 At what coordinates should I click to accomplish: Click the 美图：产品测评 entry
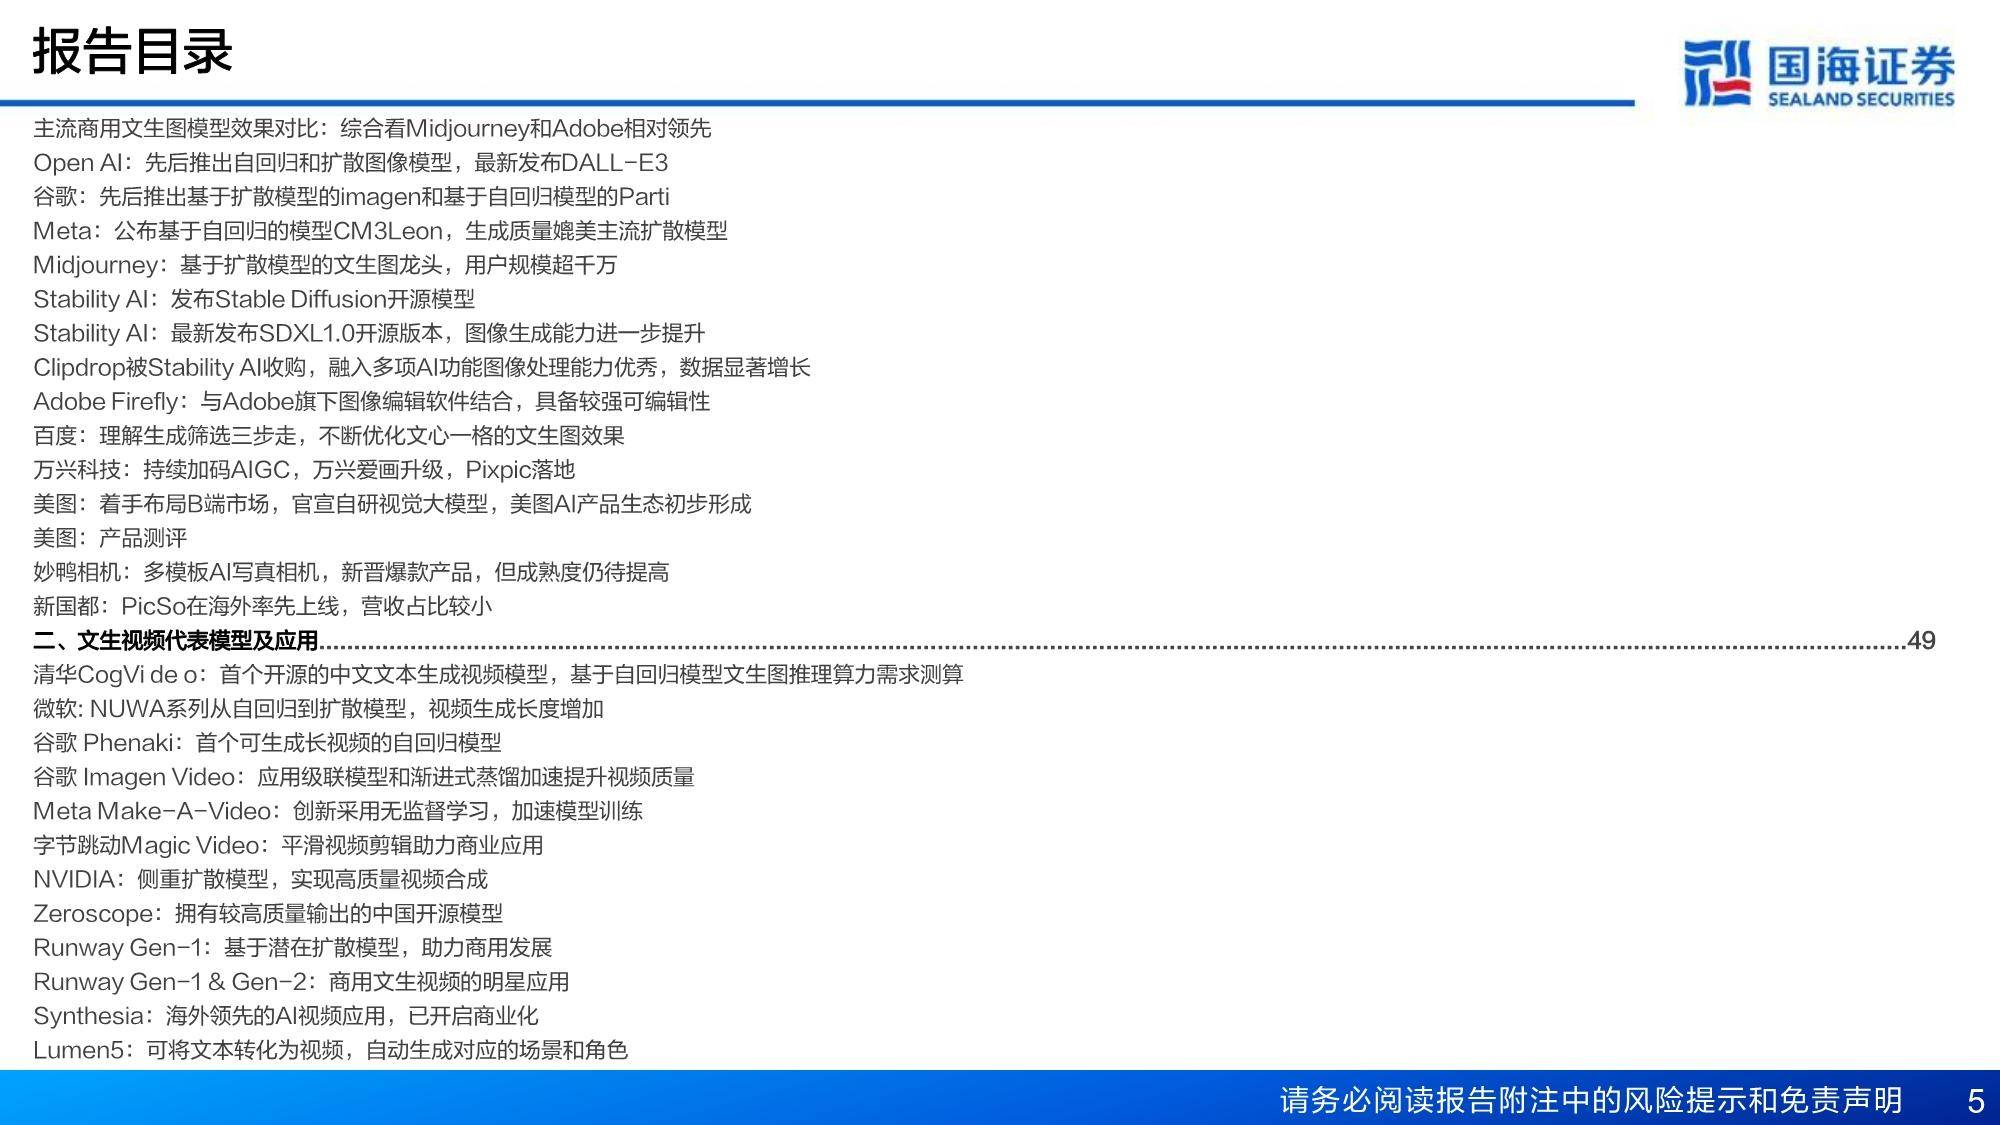(x=110, y=538)
